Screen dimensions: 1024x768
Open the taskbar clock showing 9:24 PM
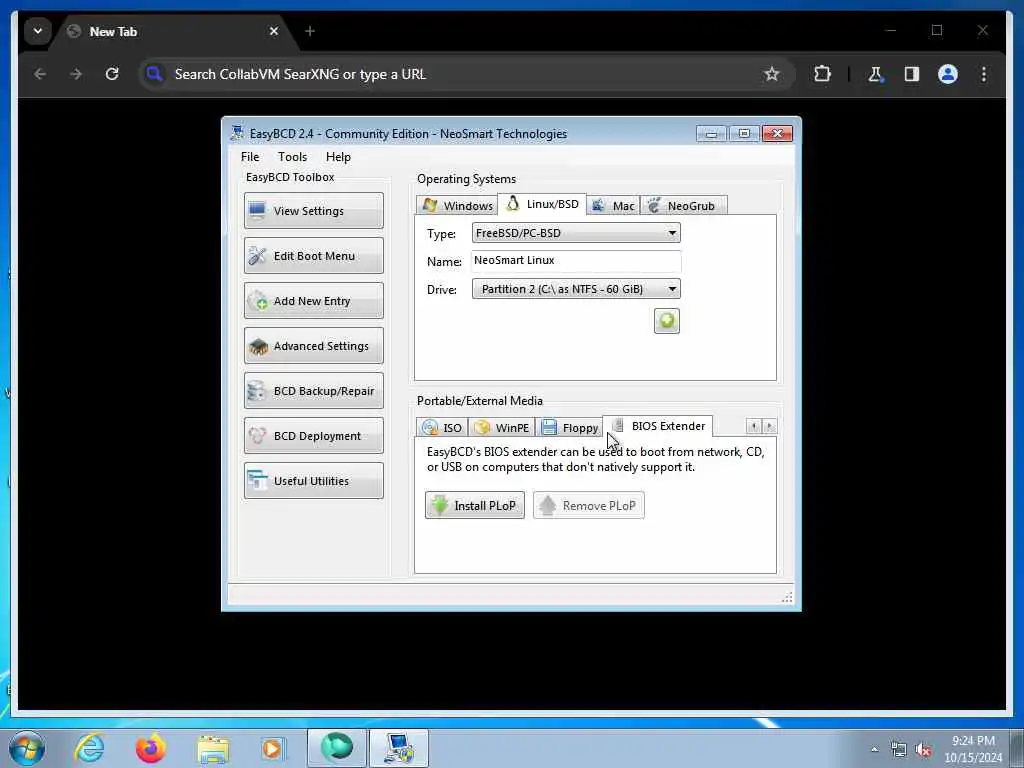click(x=973, y=749)
